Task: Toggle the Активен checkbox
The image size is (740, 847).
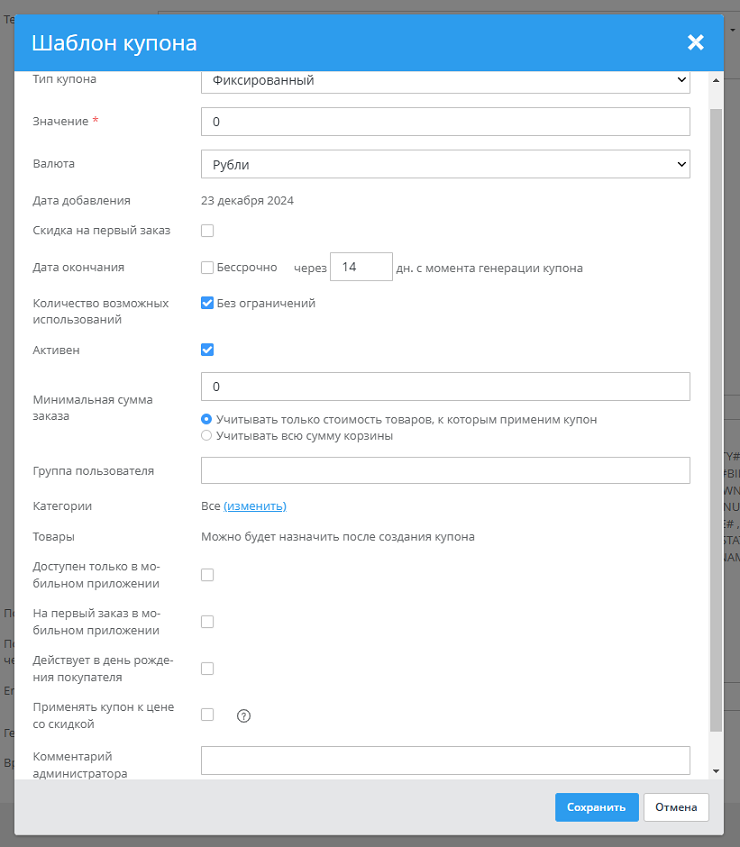Action: coord(208,350)
